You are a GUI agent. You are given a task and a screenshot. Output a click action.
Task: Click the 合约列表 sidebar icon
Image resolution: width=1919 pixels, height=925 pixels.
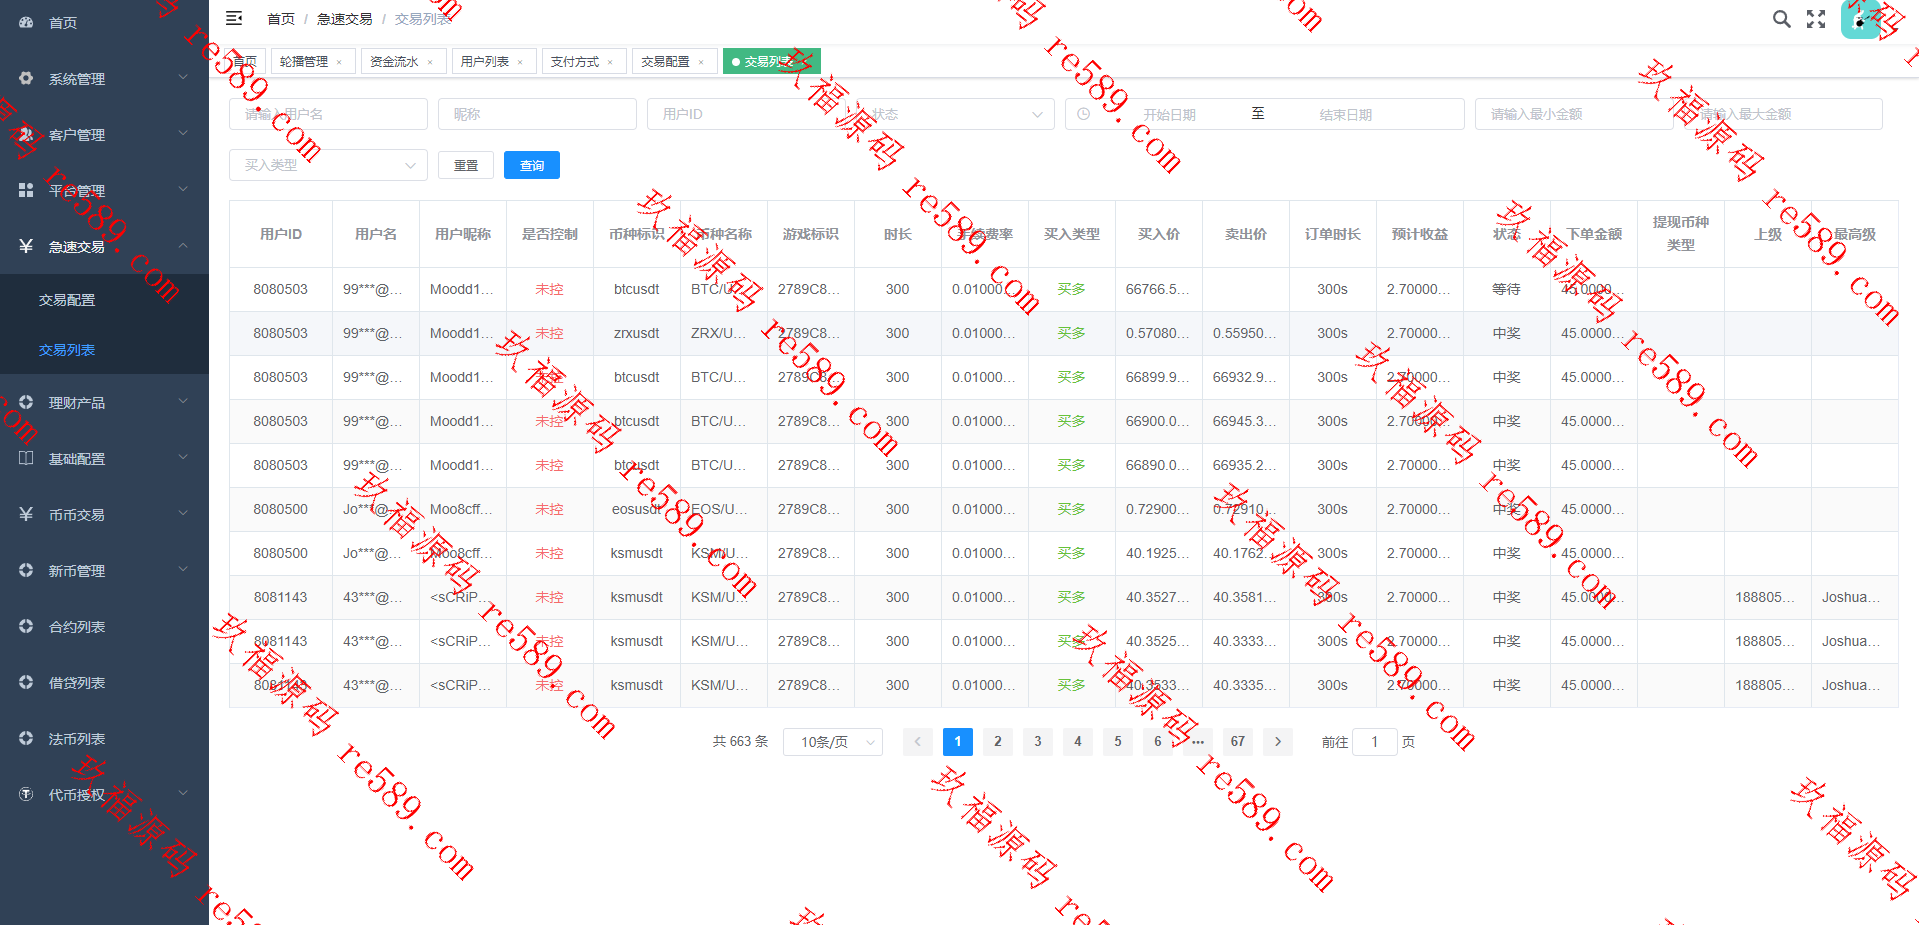[x=26, y=626]
